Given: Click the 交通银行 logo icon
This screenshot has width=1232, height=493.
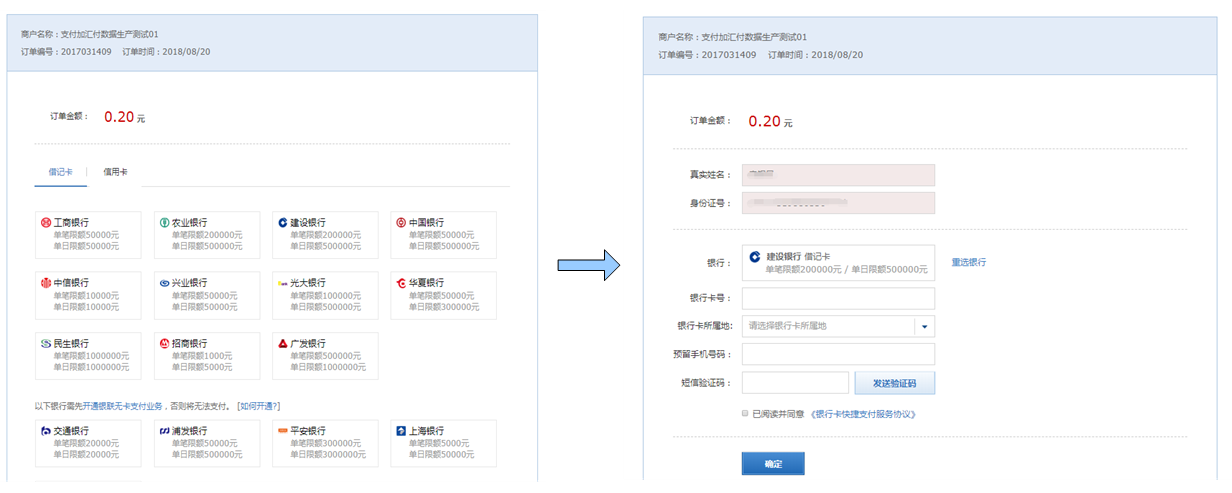Looking at the screenshot, I should [46, 431].
